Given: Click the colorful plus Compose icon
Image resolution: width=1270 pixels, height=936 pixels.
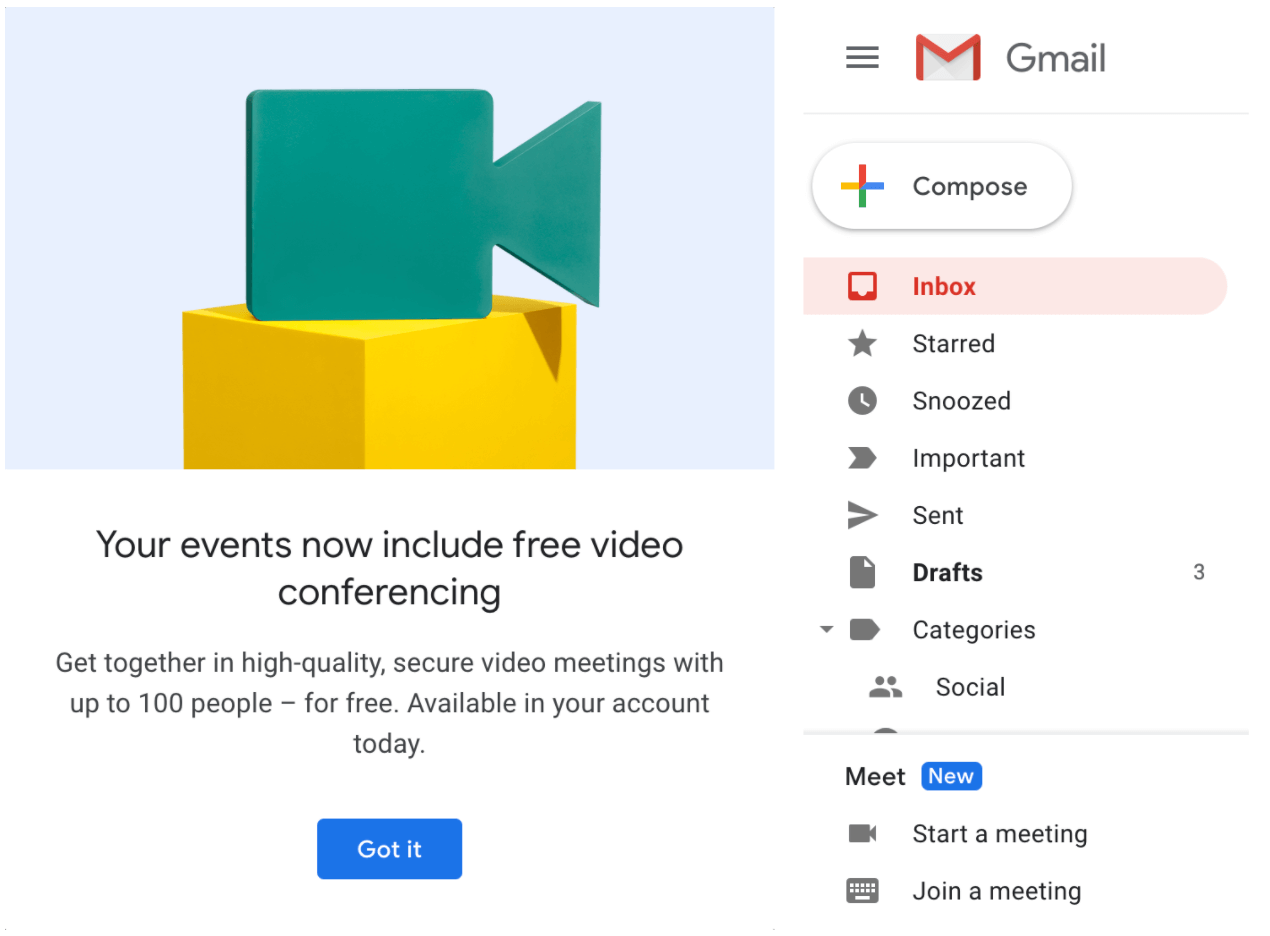Looking at the screenshot, I should [x=862, y=187].
